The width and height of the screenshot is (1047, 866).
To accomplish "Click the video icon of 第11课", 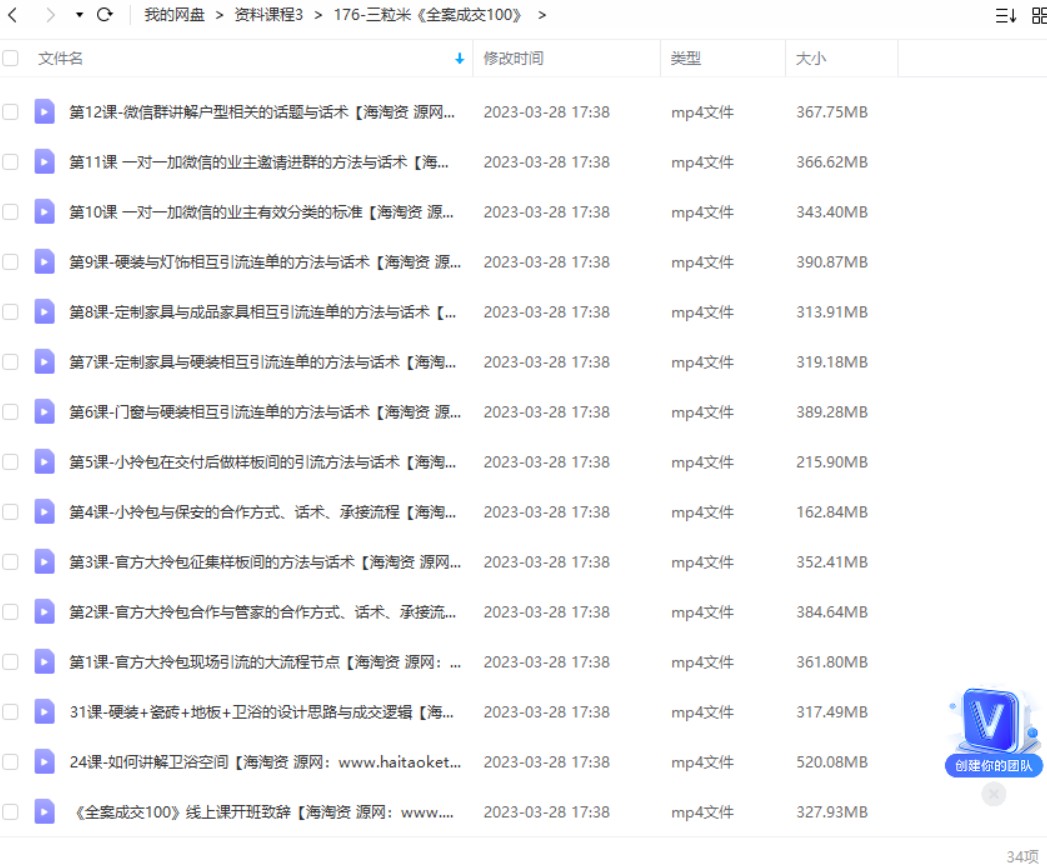I will [x=44, y=162].
